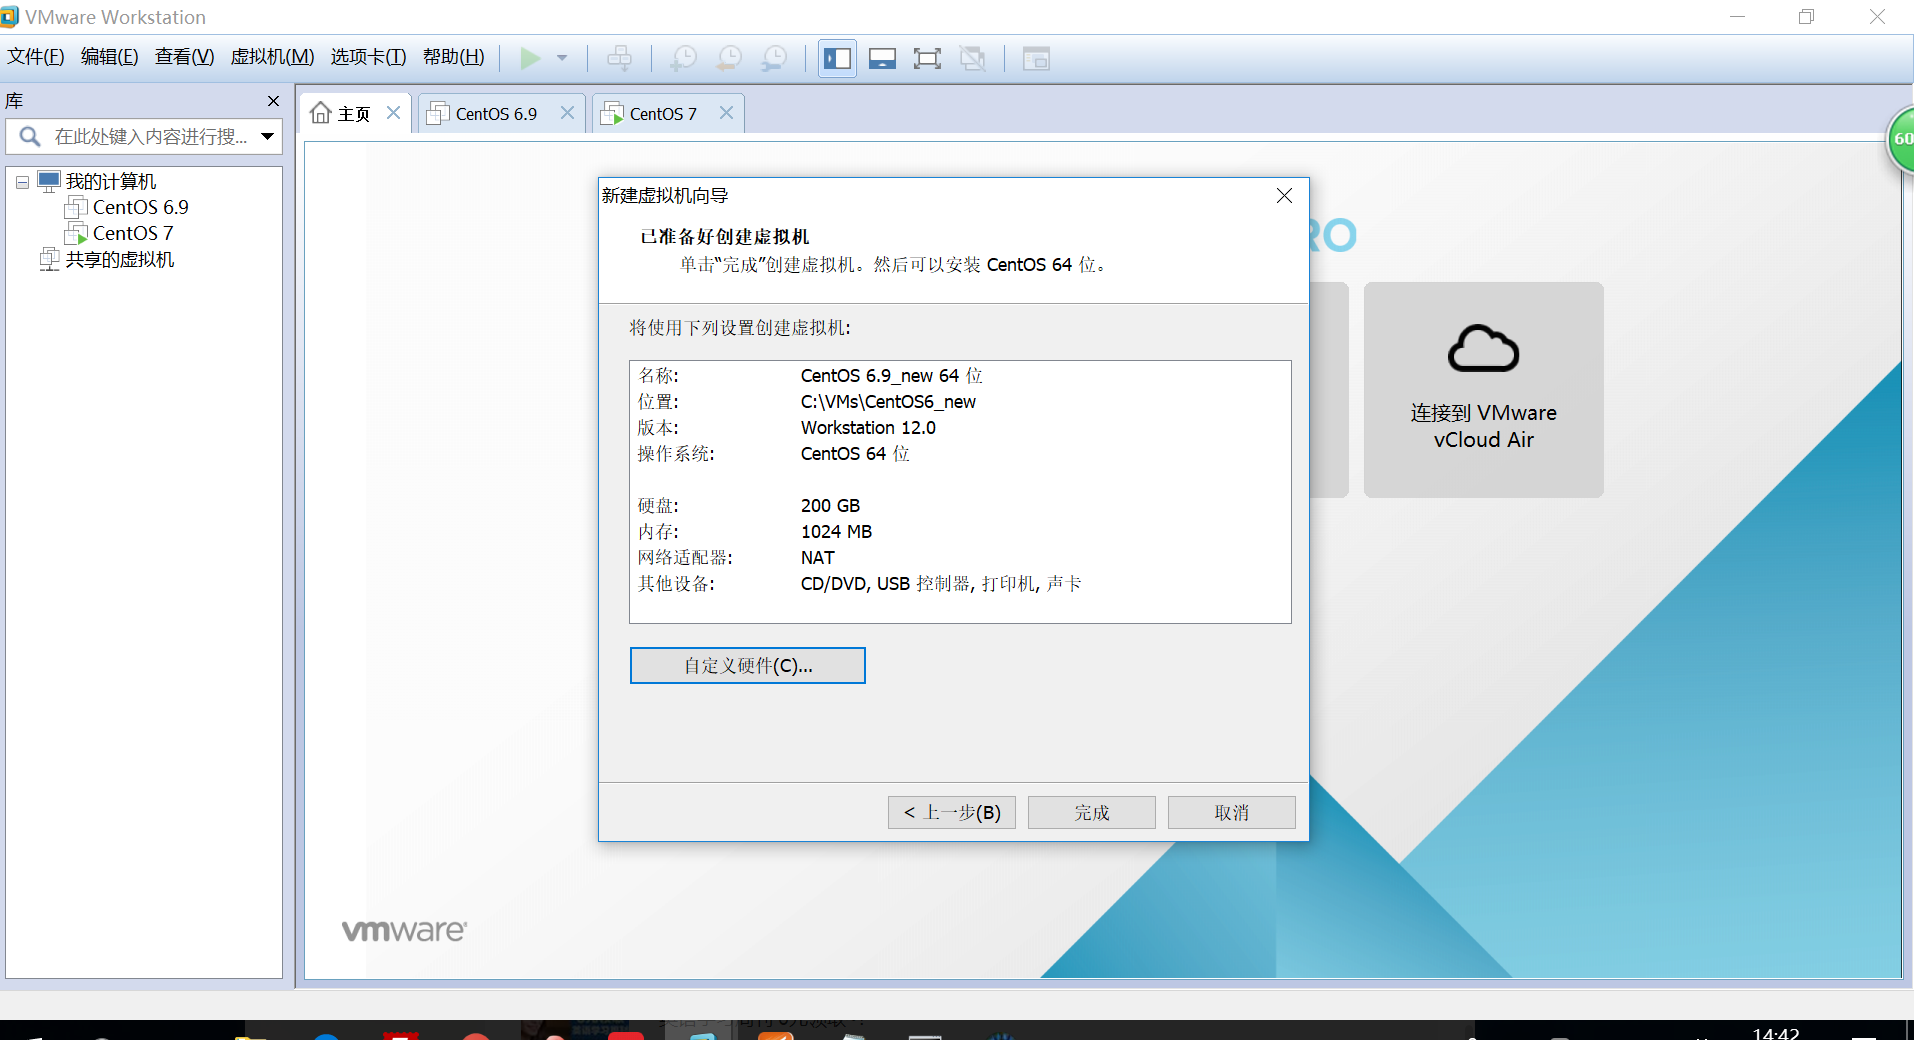Click the take snapshot clock icon
1914x1040 pixels.
684,58
